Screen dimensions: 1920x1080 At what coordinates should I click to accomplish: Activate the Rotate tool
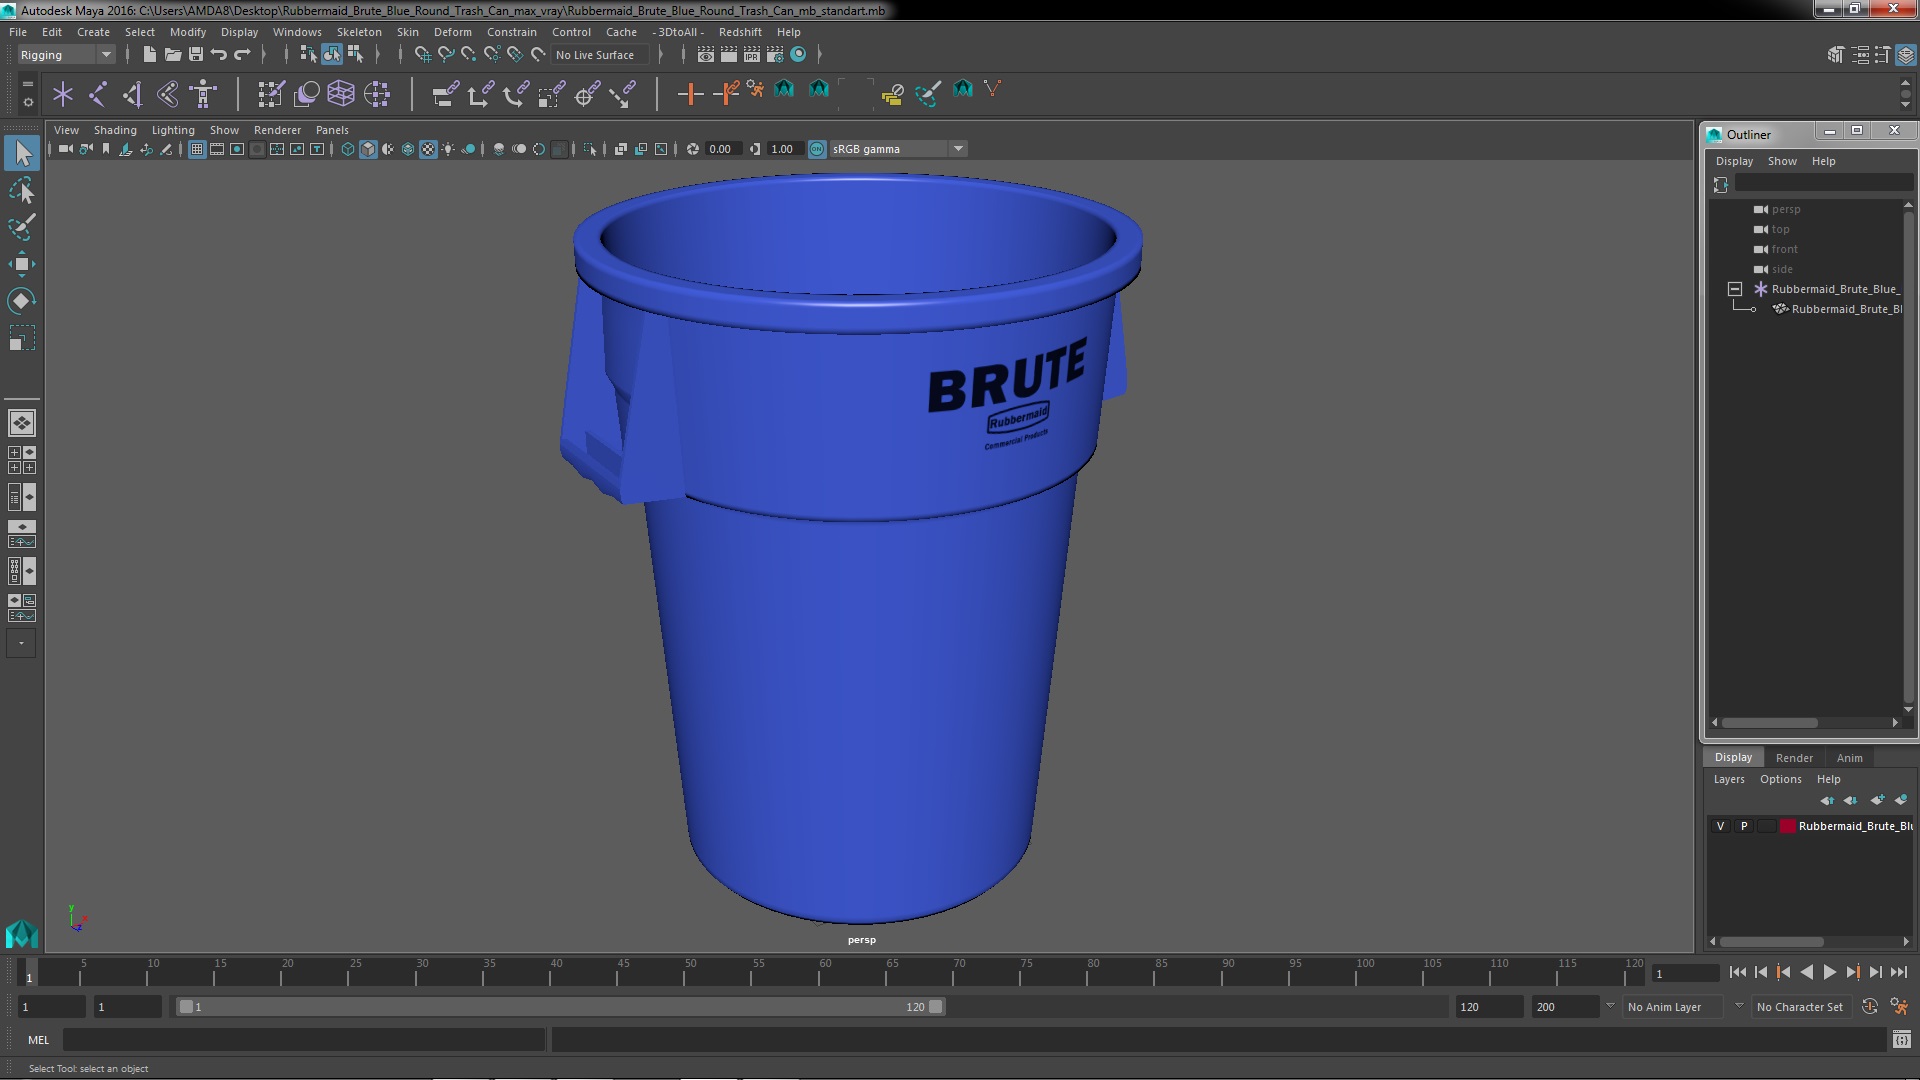[22, 301]
